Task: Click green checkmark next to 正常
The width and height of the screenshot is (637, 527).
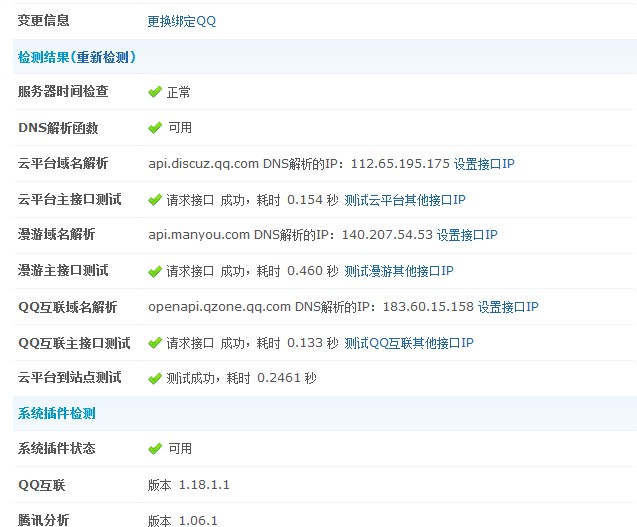Action: click(x=155, y=92)
